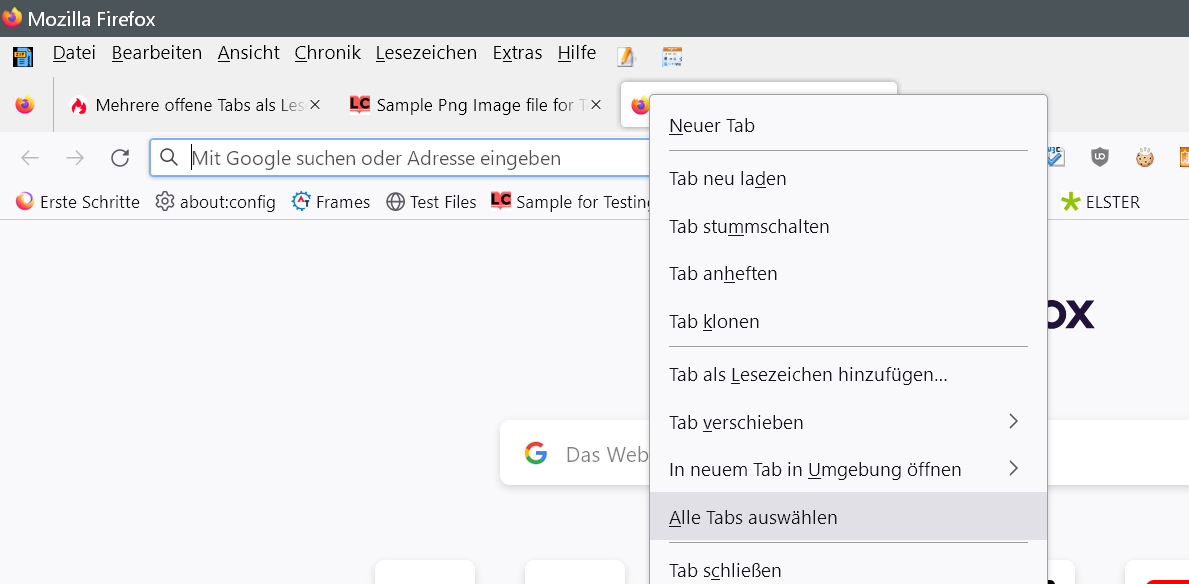Click the uBlock Origin shield icon
Screen dimensions: 1189x584
1100,157
